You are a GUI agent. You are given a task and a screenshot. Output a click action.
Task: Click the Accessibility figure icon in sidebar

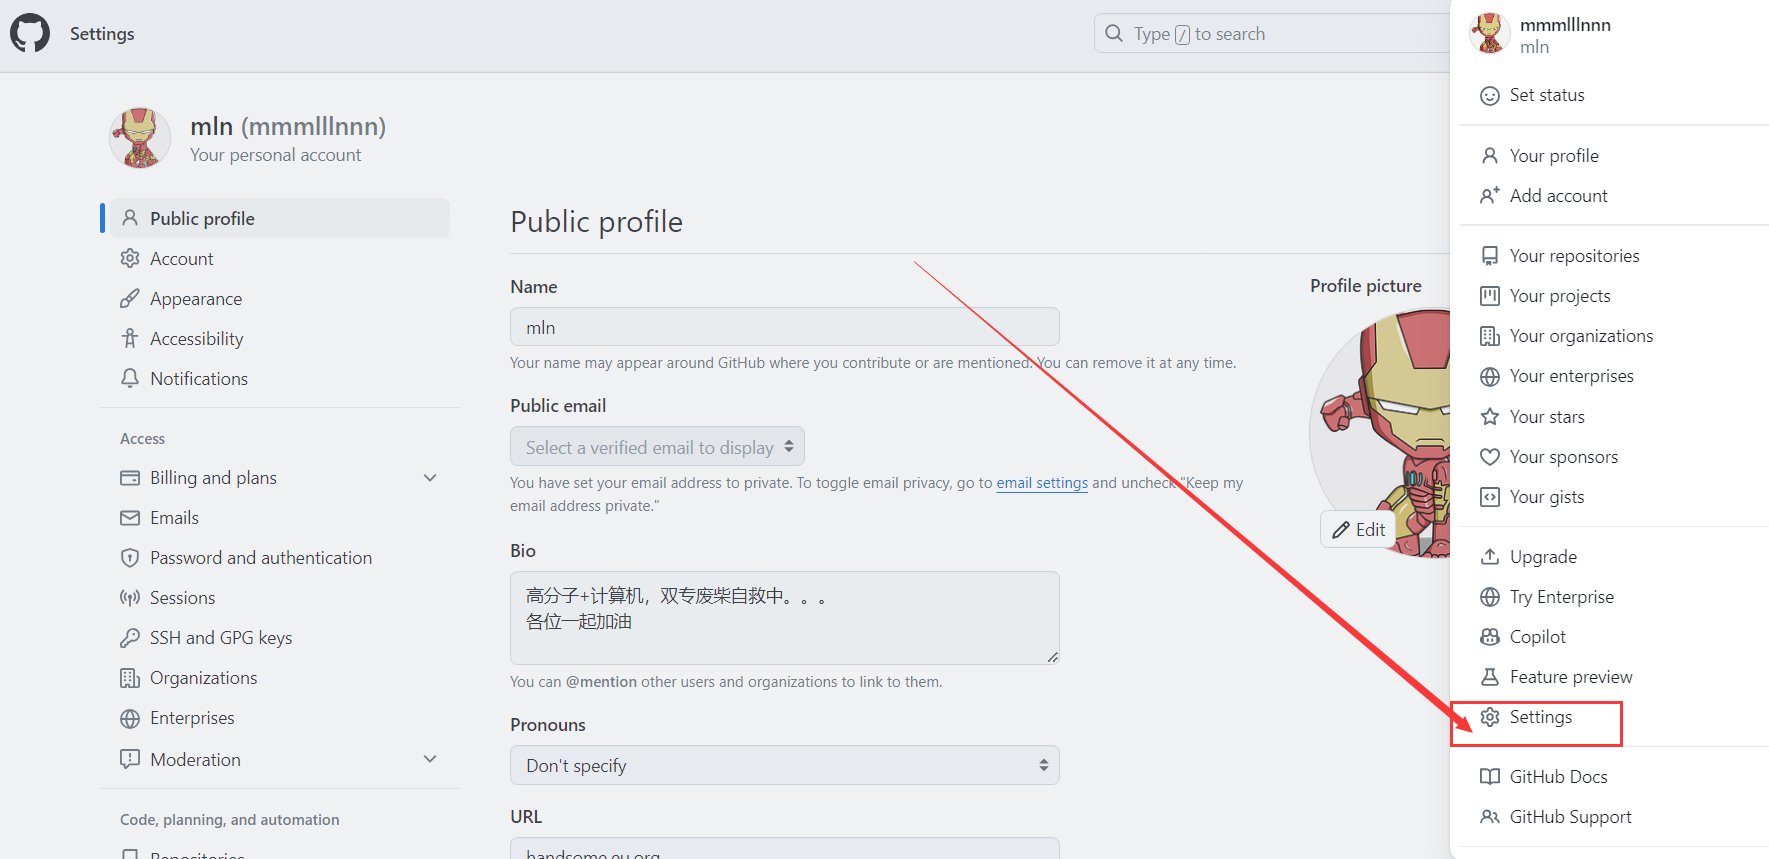pyautogui.click(x=130, y=339)
